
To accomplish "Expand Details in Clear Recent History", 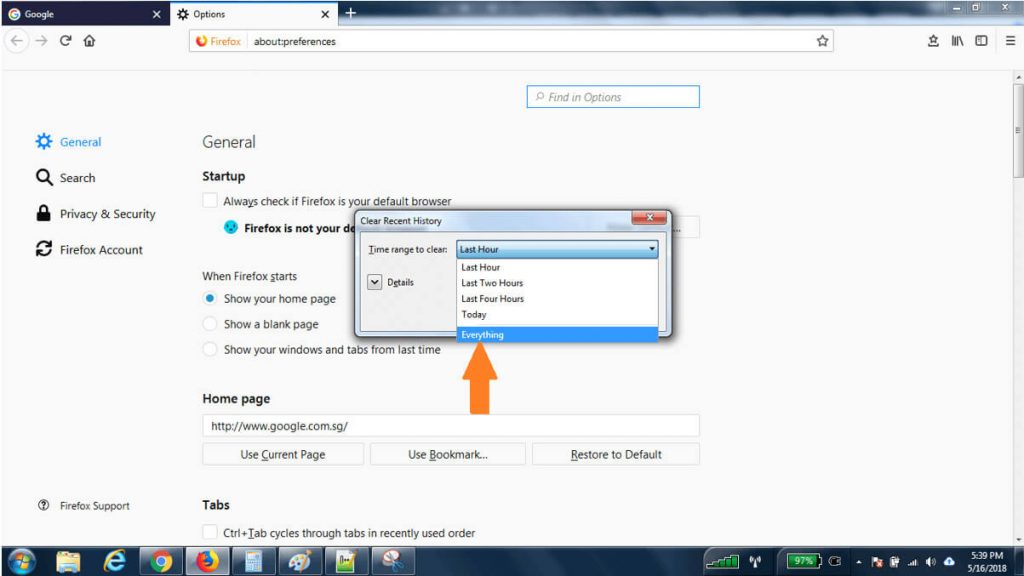I will (374, 282).
